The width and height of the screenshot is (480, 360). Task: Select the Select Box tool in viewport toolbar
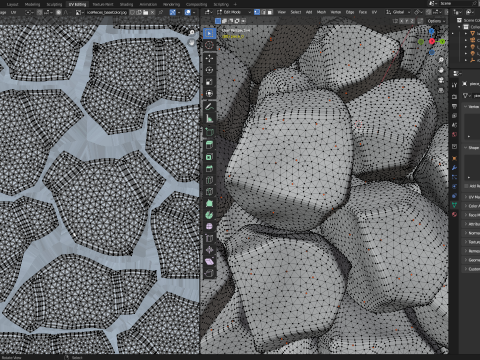point(209,33)
